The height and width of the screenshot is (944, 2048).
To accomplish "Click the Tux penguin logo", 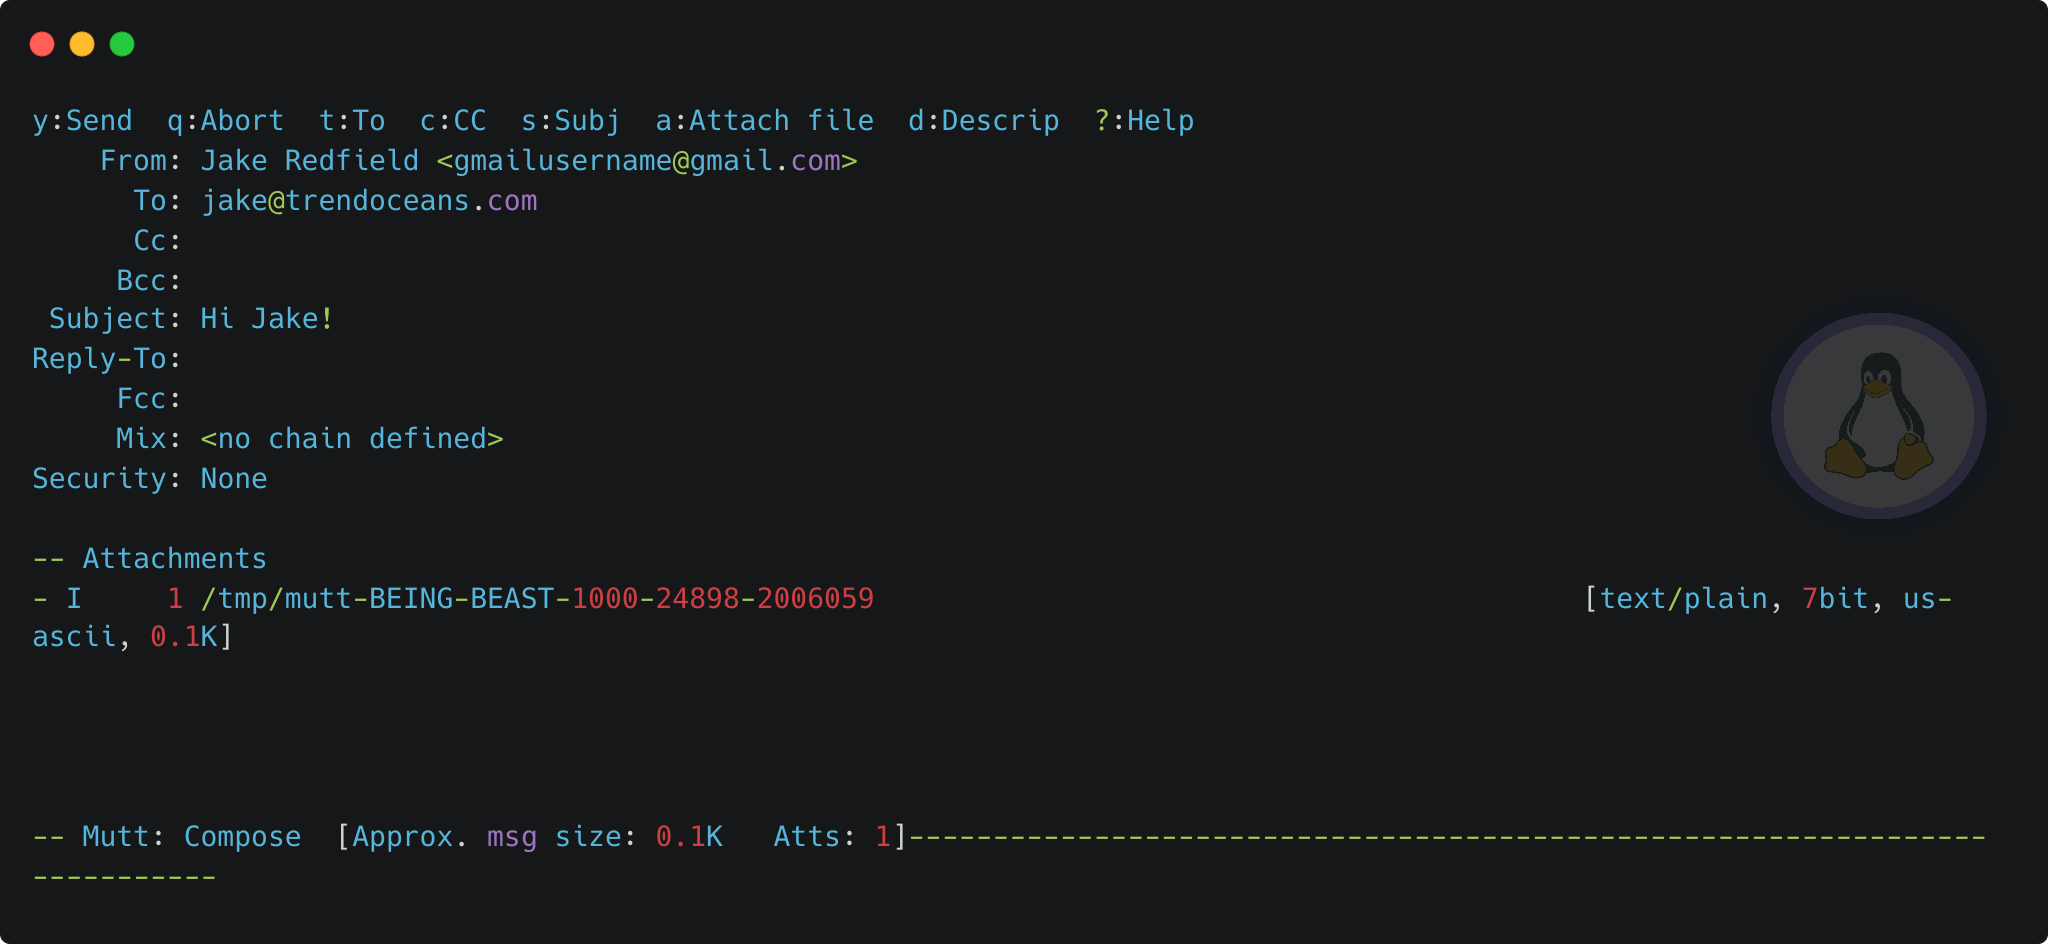I will point(1879,416).
